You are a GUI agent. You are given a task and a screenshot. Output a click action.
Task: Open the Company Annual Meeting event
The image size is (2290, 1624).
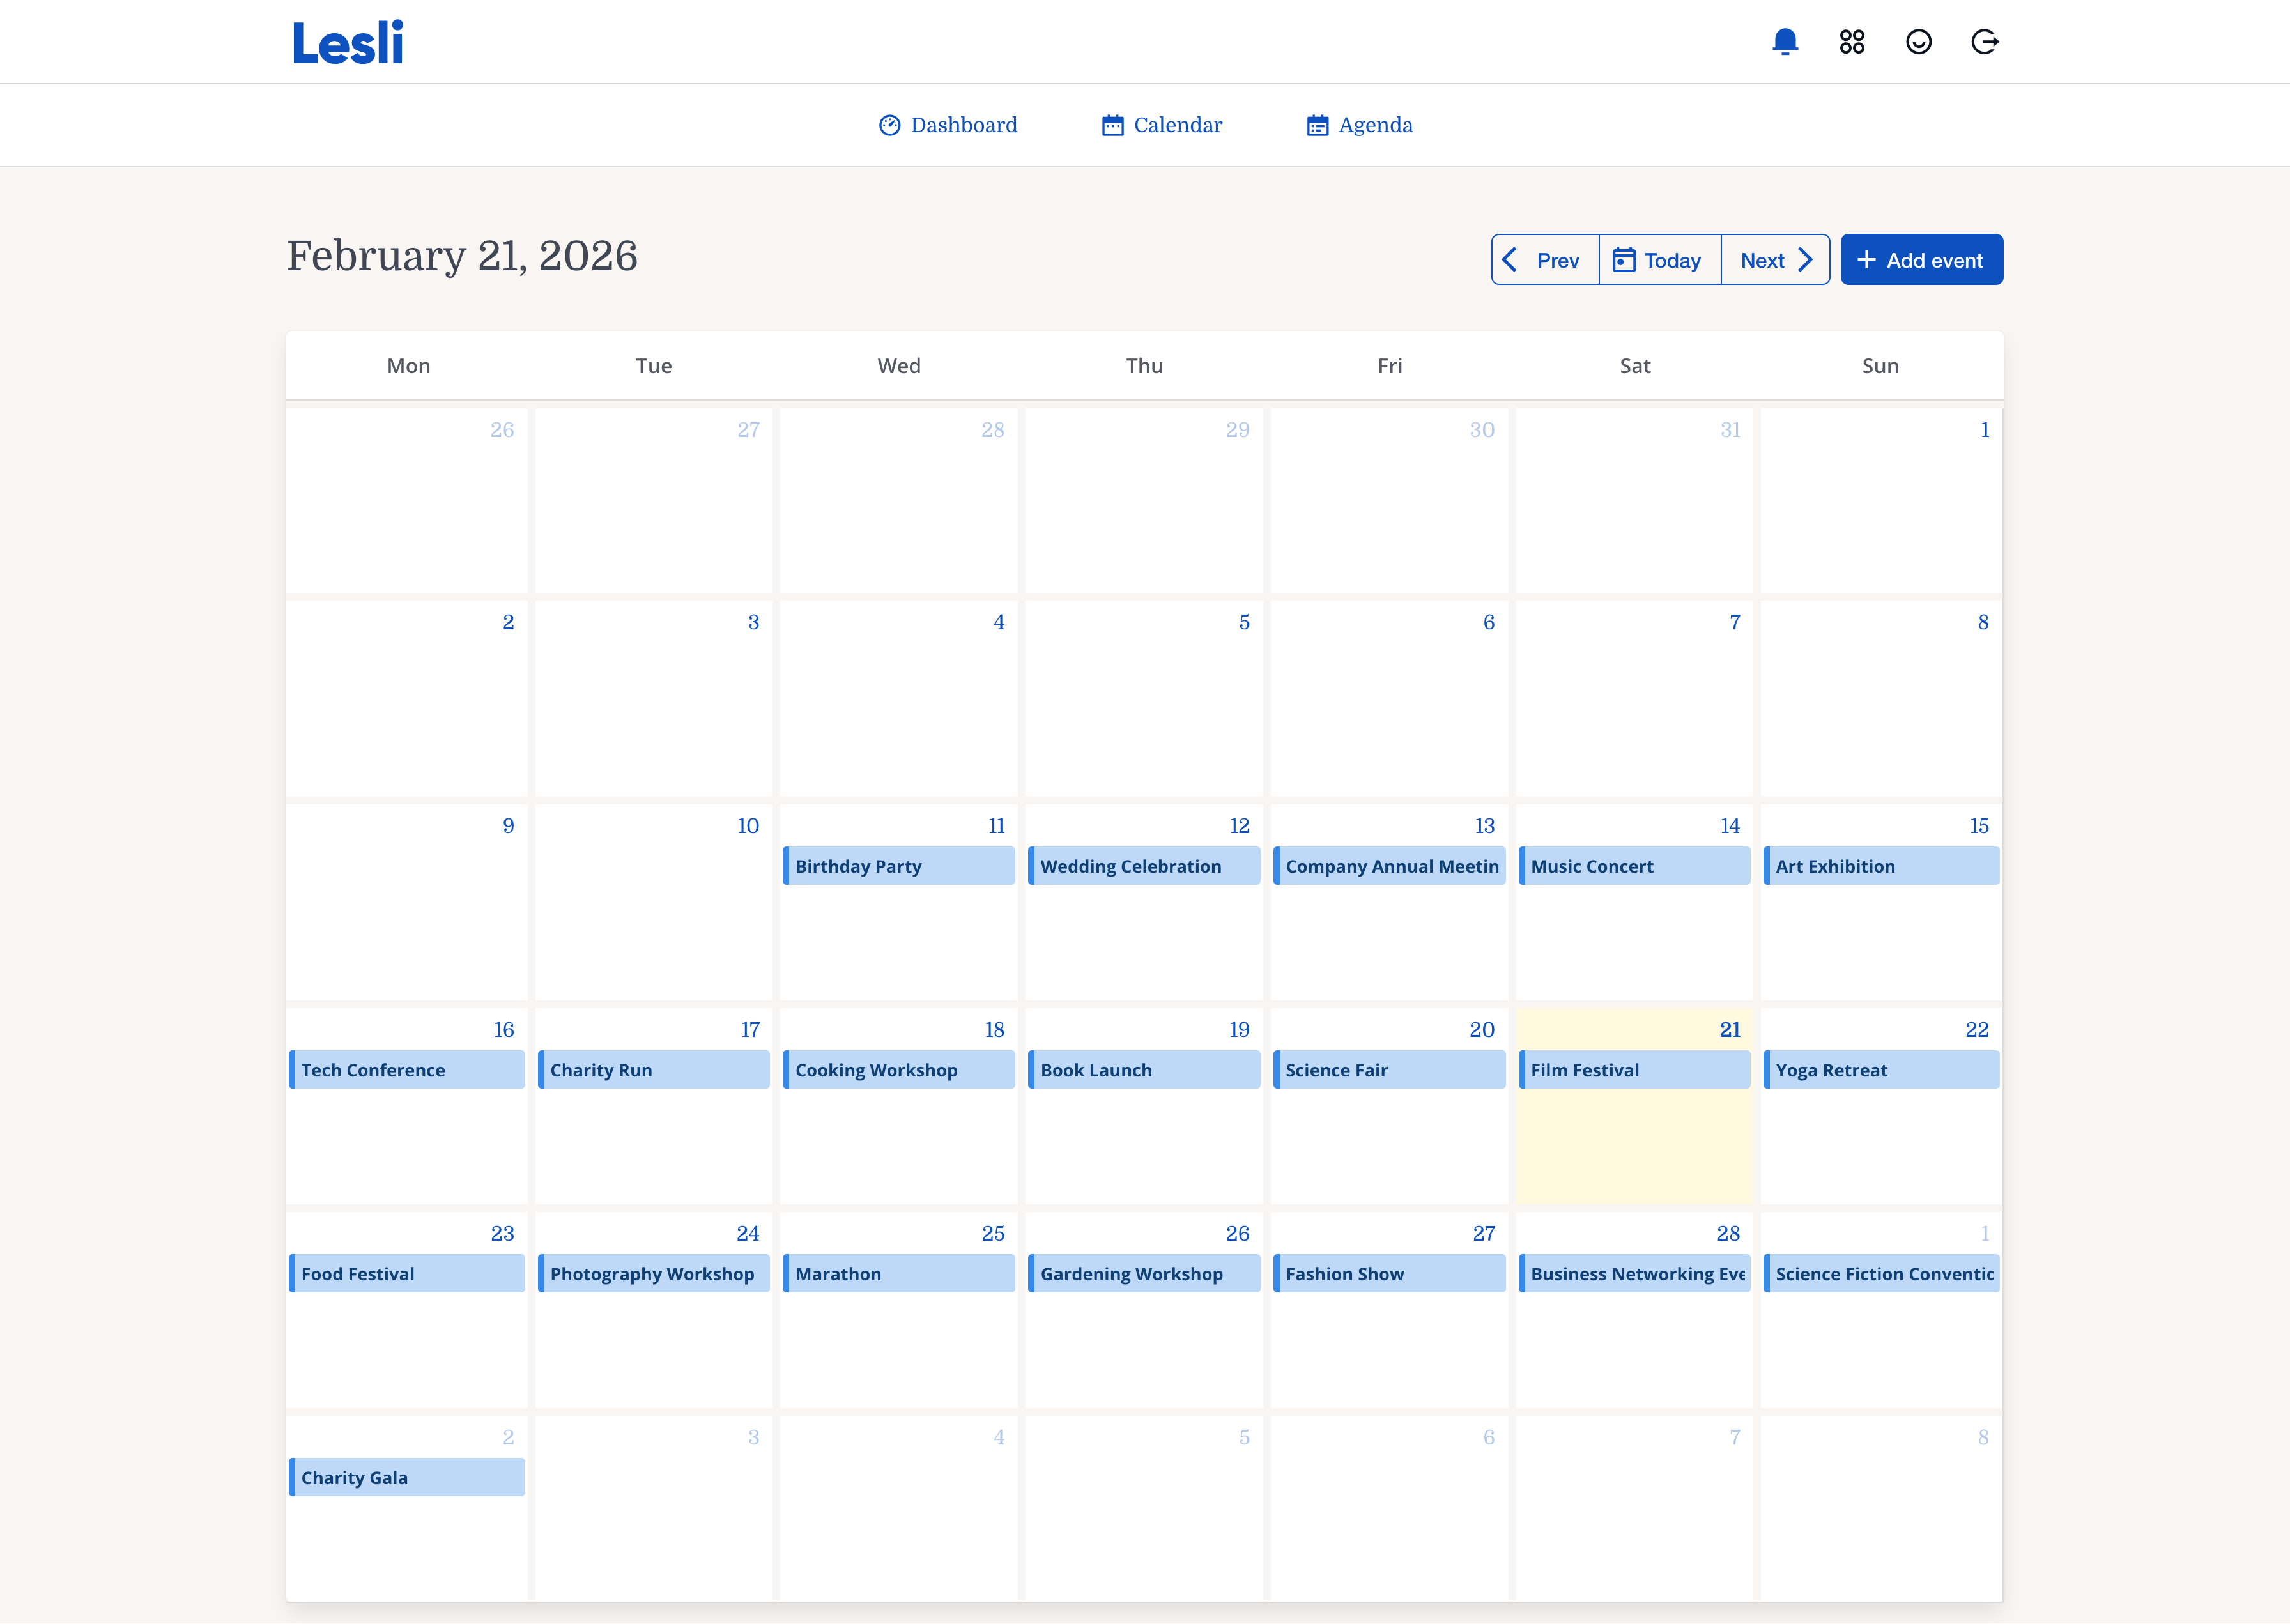click(1389, 866)
